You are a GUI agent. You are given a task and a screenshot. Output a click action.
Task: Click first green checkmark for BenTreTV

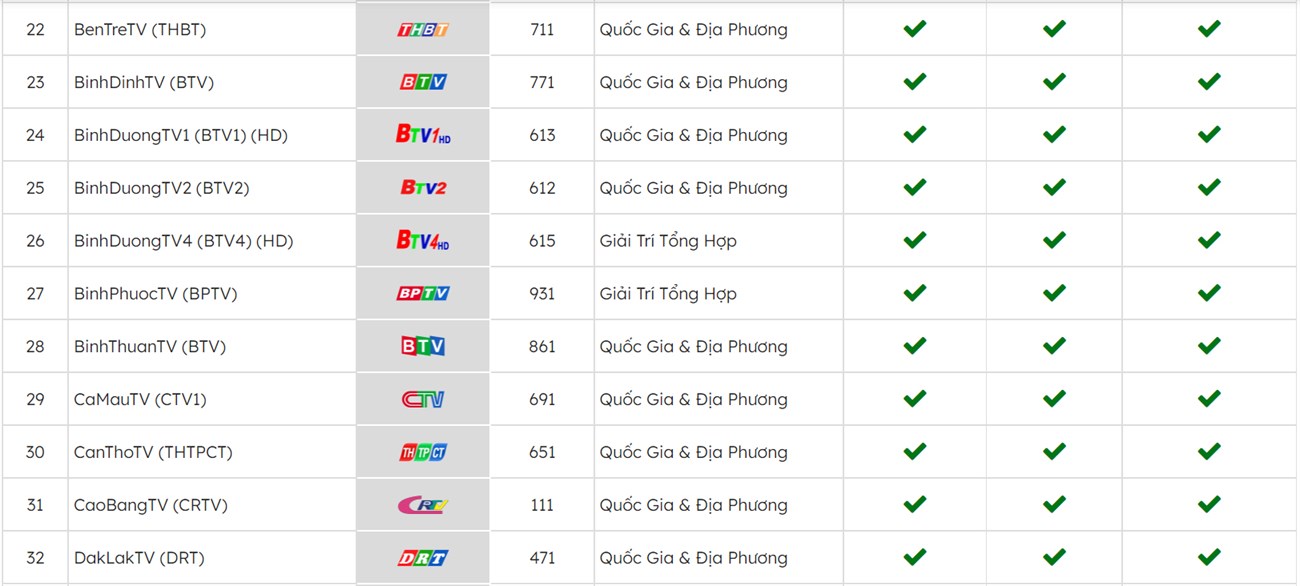point(914,29)
